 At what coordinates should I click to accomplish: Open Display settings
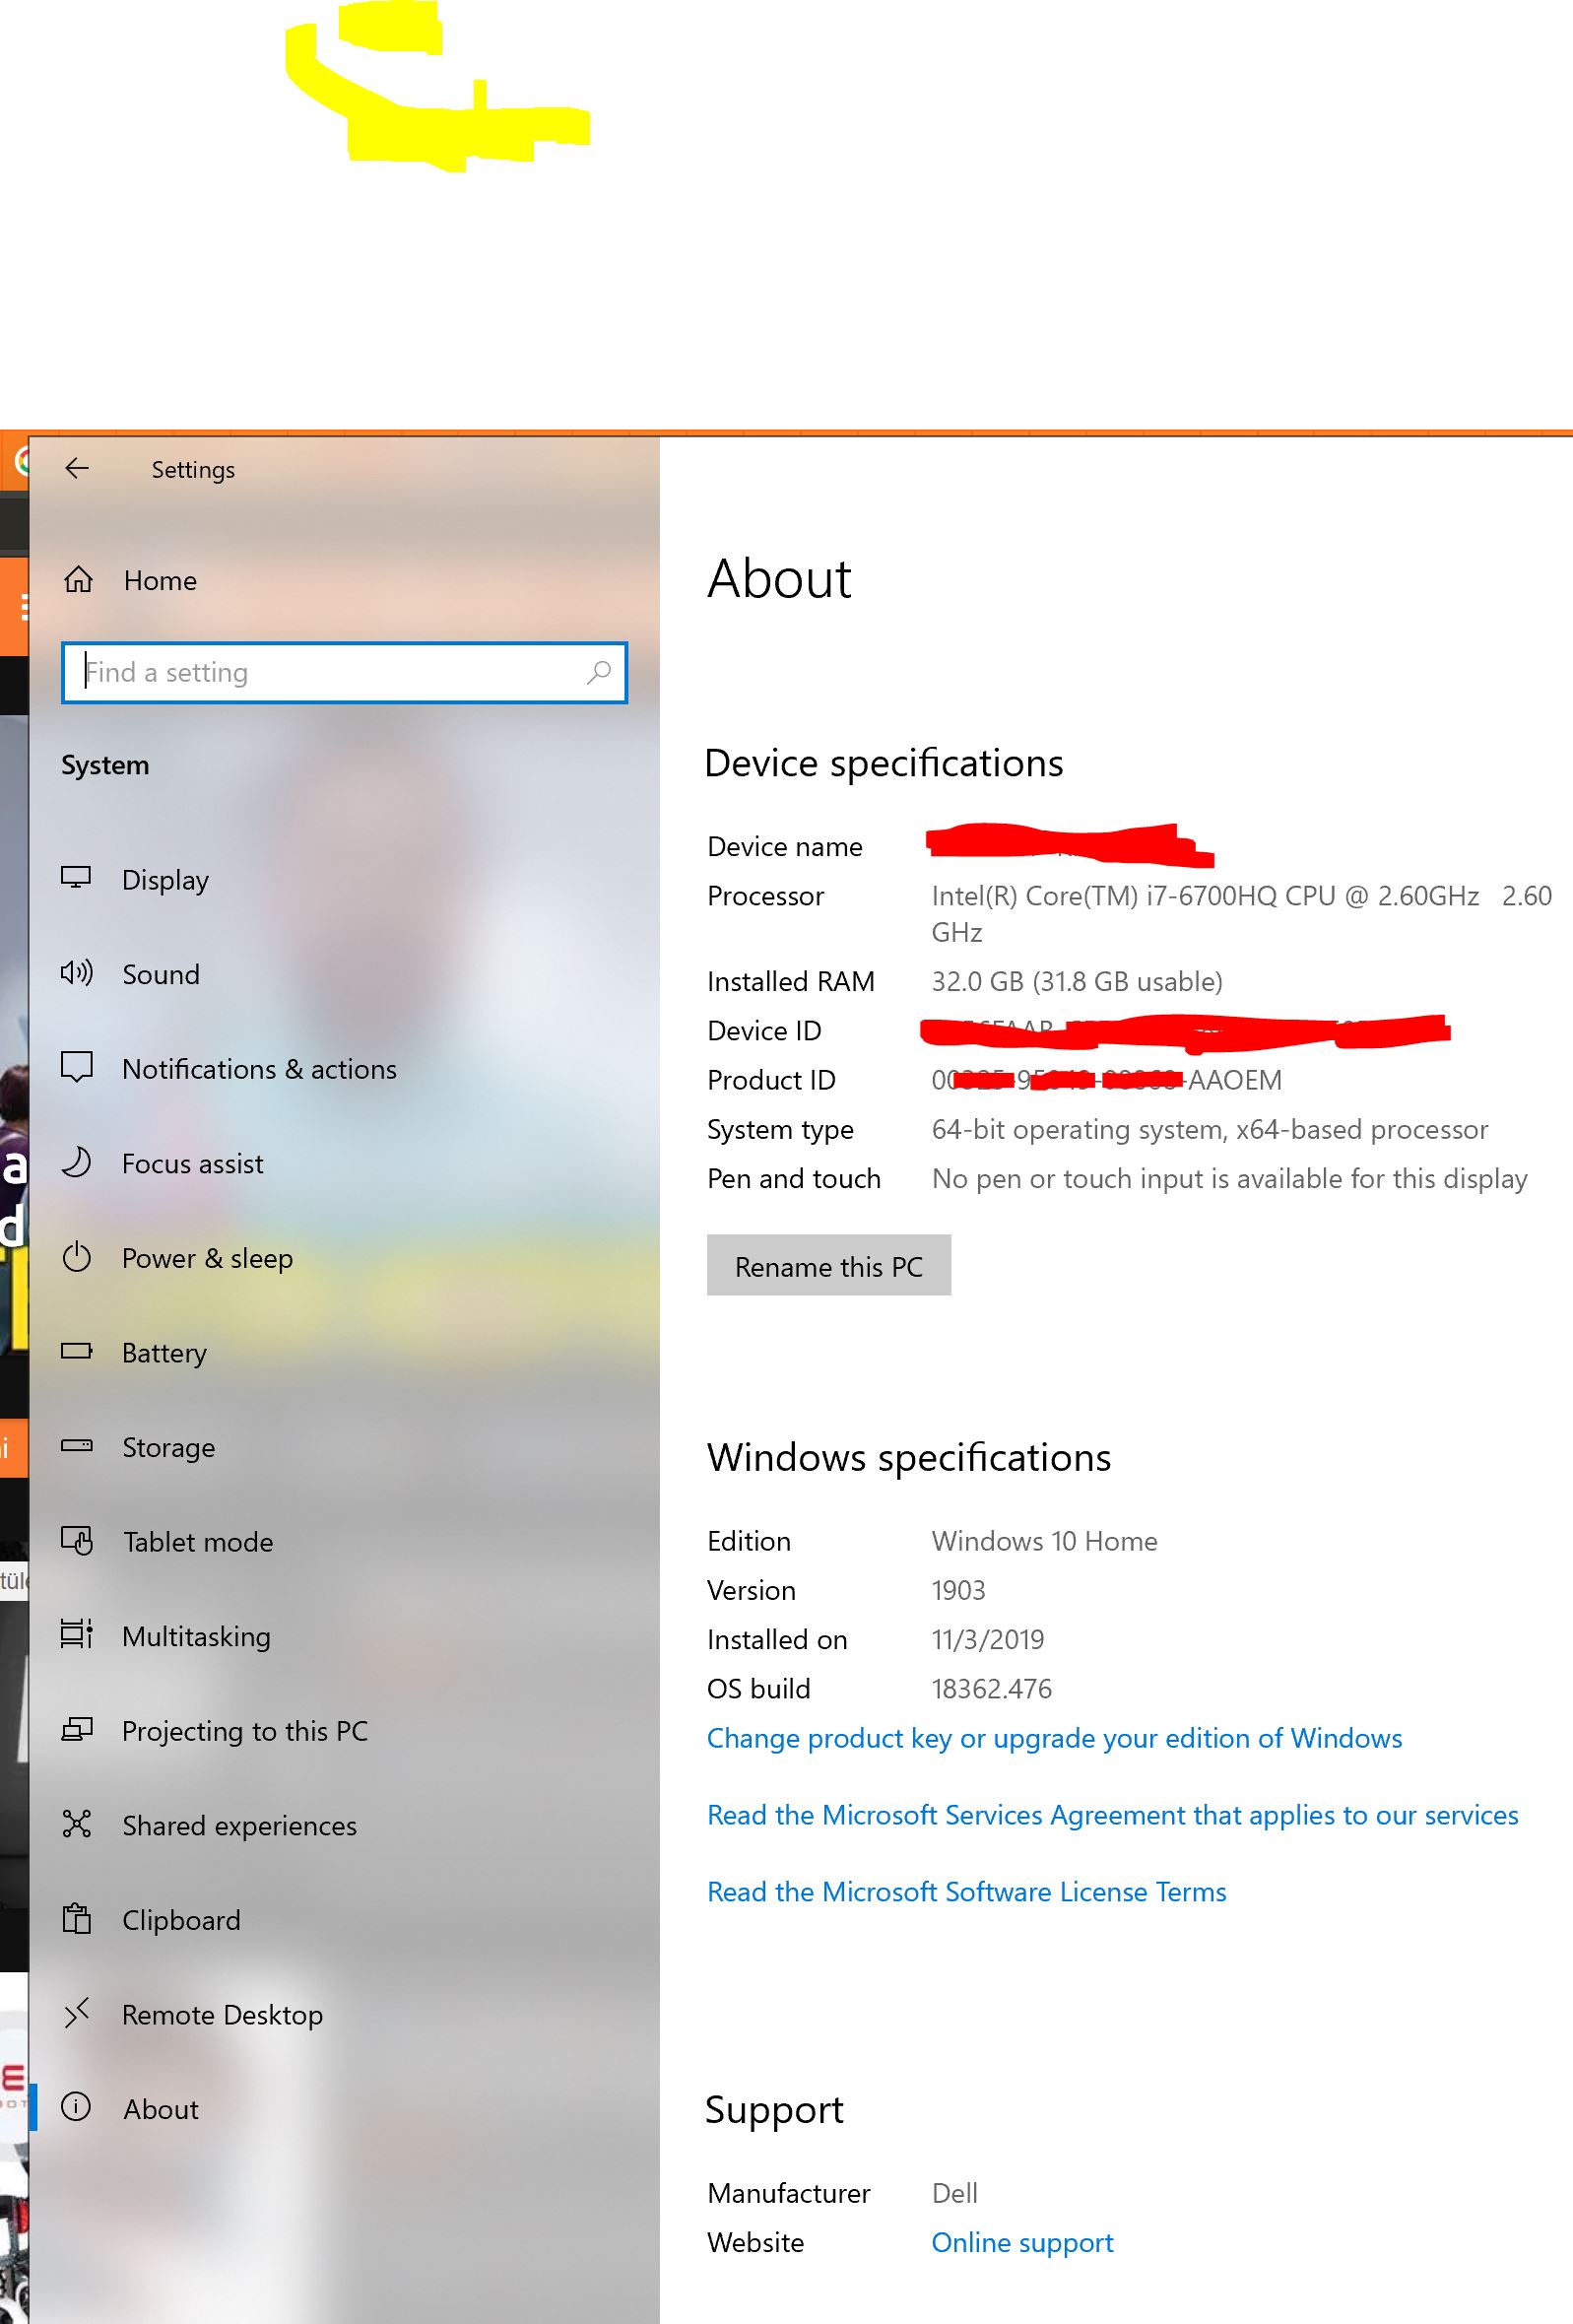click(x=165, y=880)
